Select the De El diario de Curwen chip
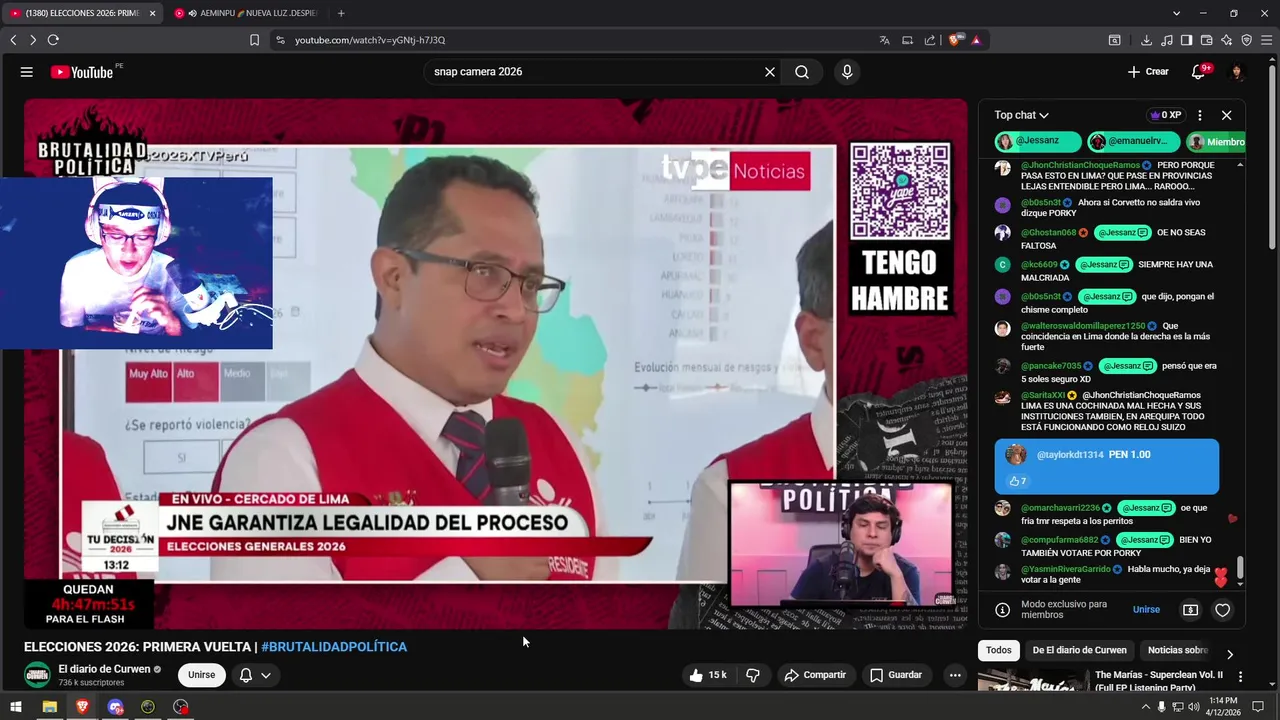Image resolution: width=1280 pixels, height=720 pixels. 1079,650
